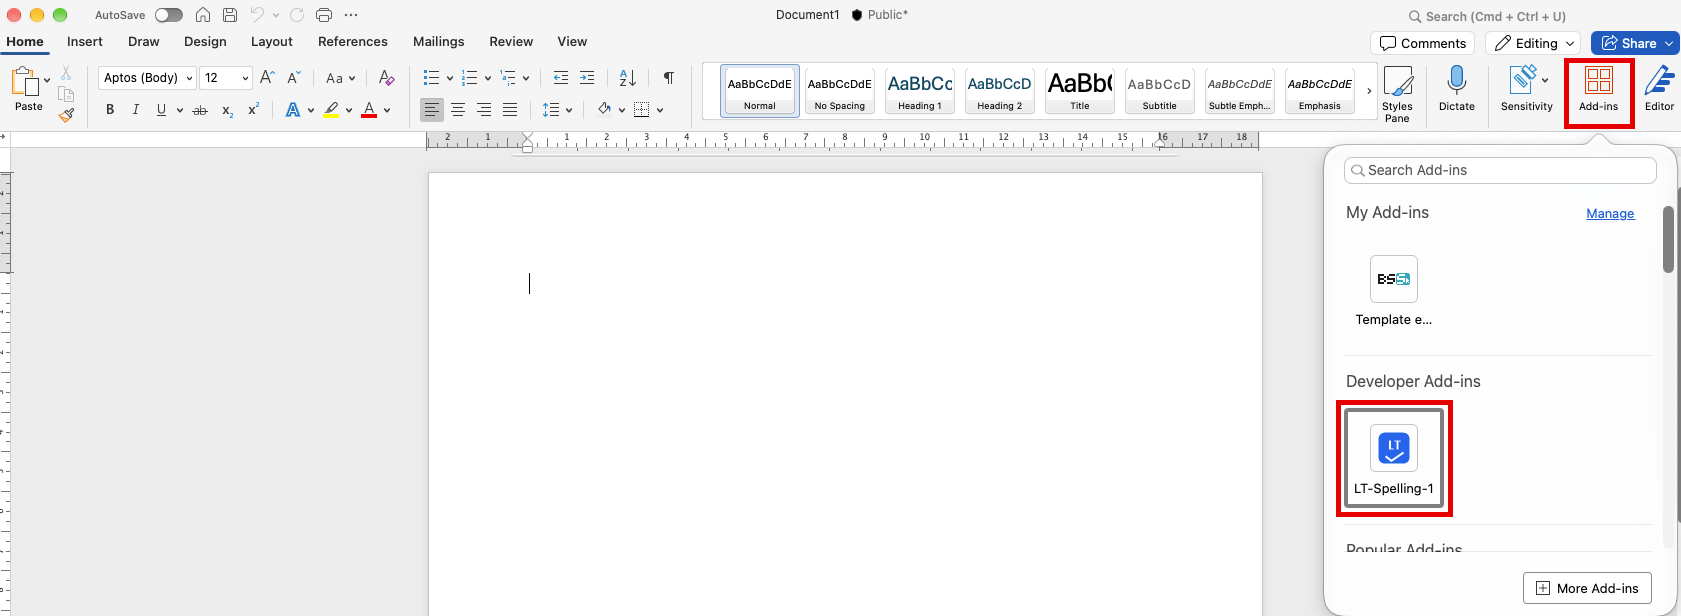Open the Template e... add-in
The image size is (1681, 616).
[1394, 291]
